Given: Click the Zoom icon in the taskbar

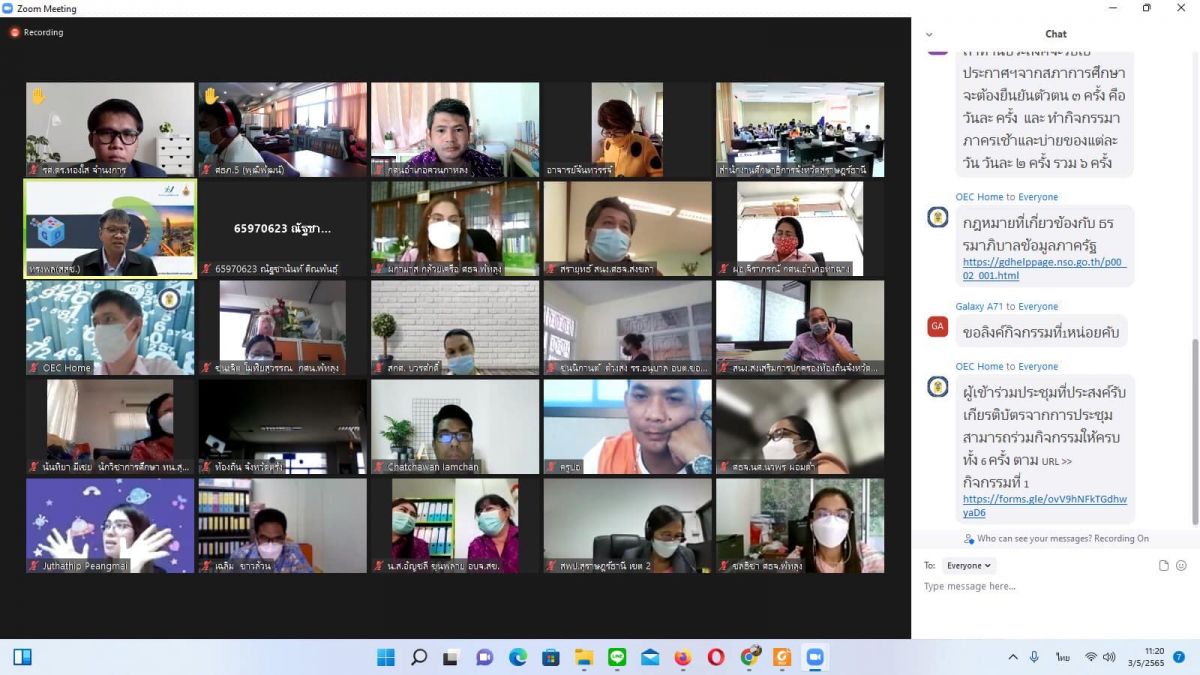Looking at the screenshot, I should pyautogui.click(x=814, y=657).
